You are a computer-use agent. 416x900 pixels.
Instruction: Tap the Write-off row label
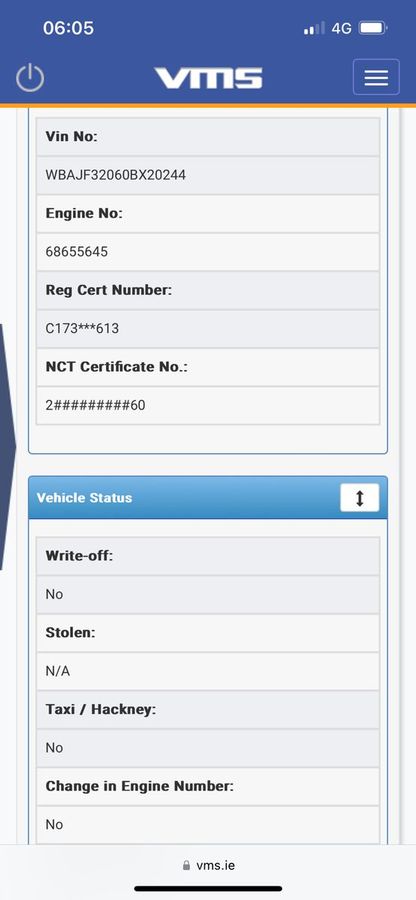click(208, 556)
